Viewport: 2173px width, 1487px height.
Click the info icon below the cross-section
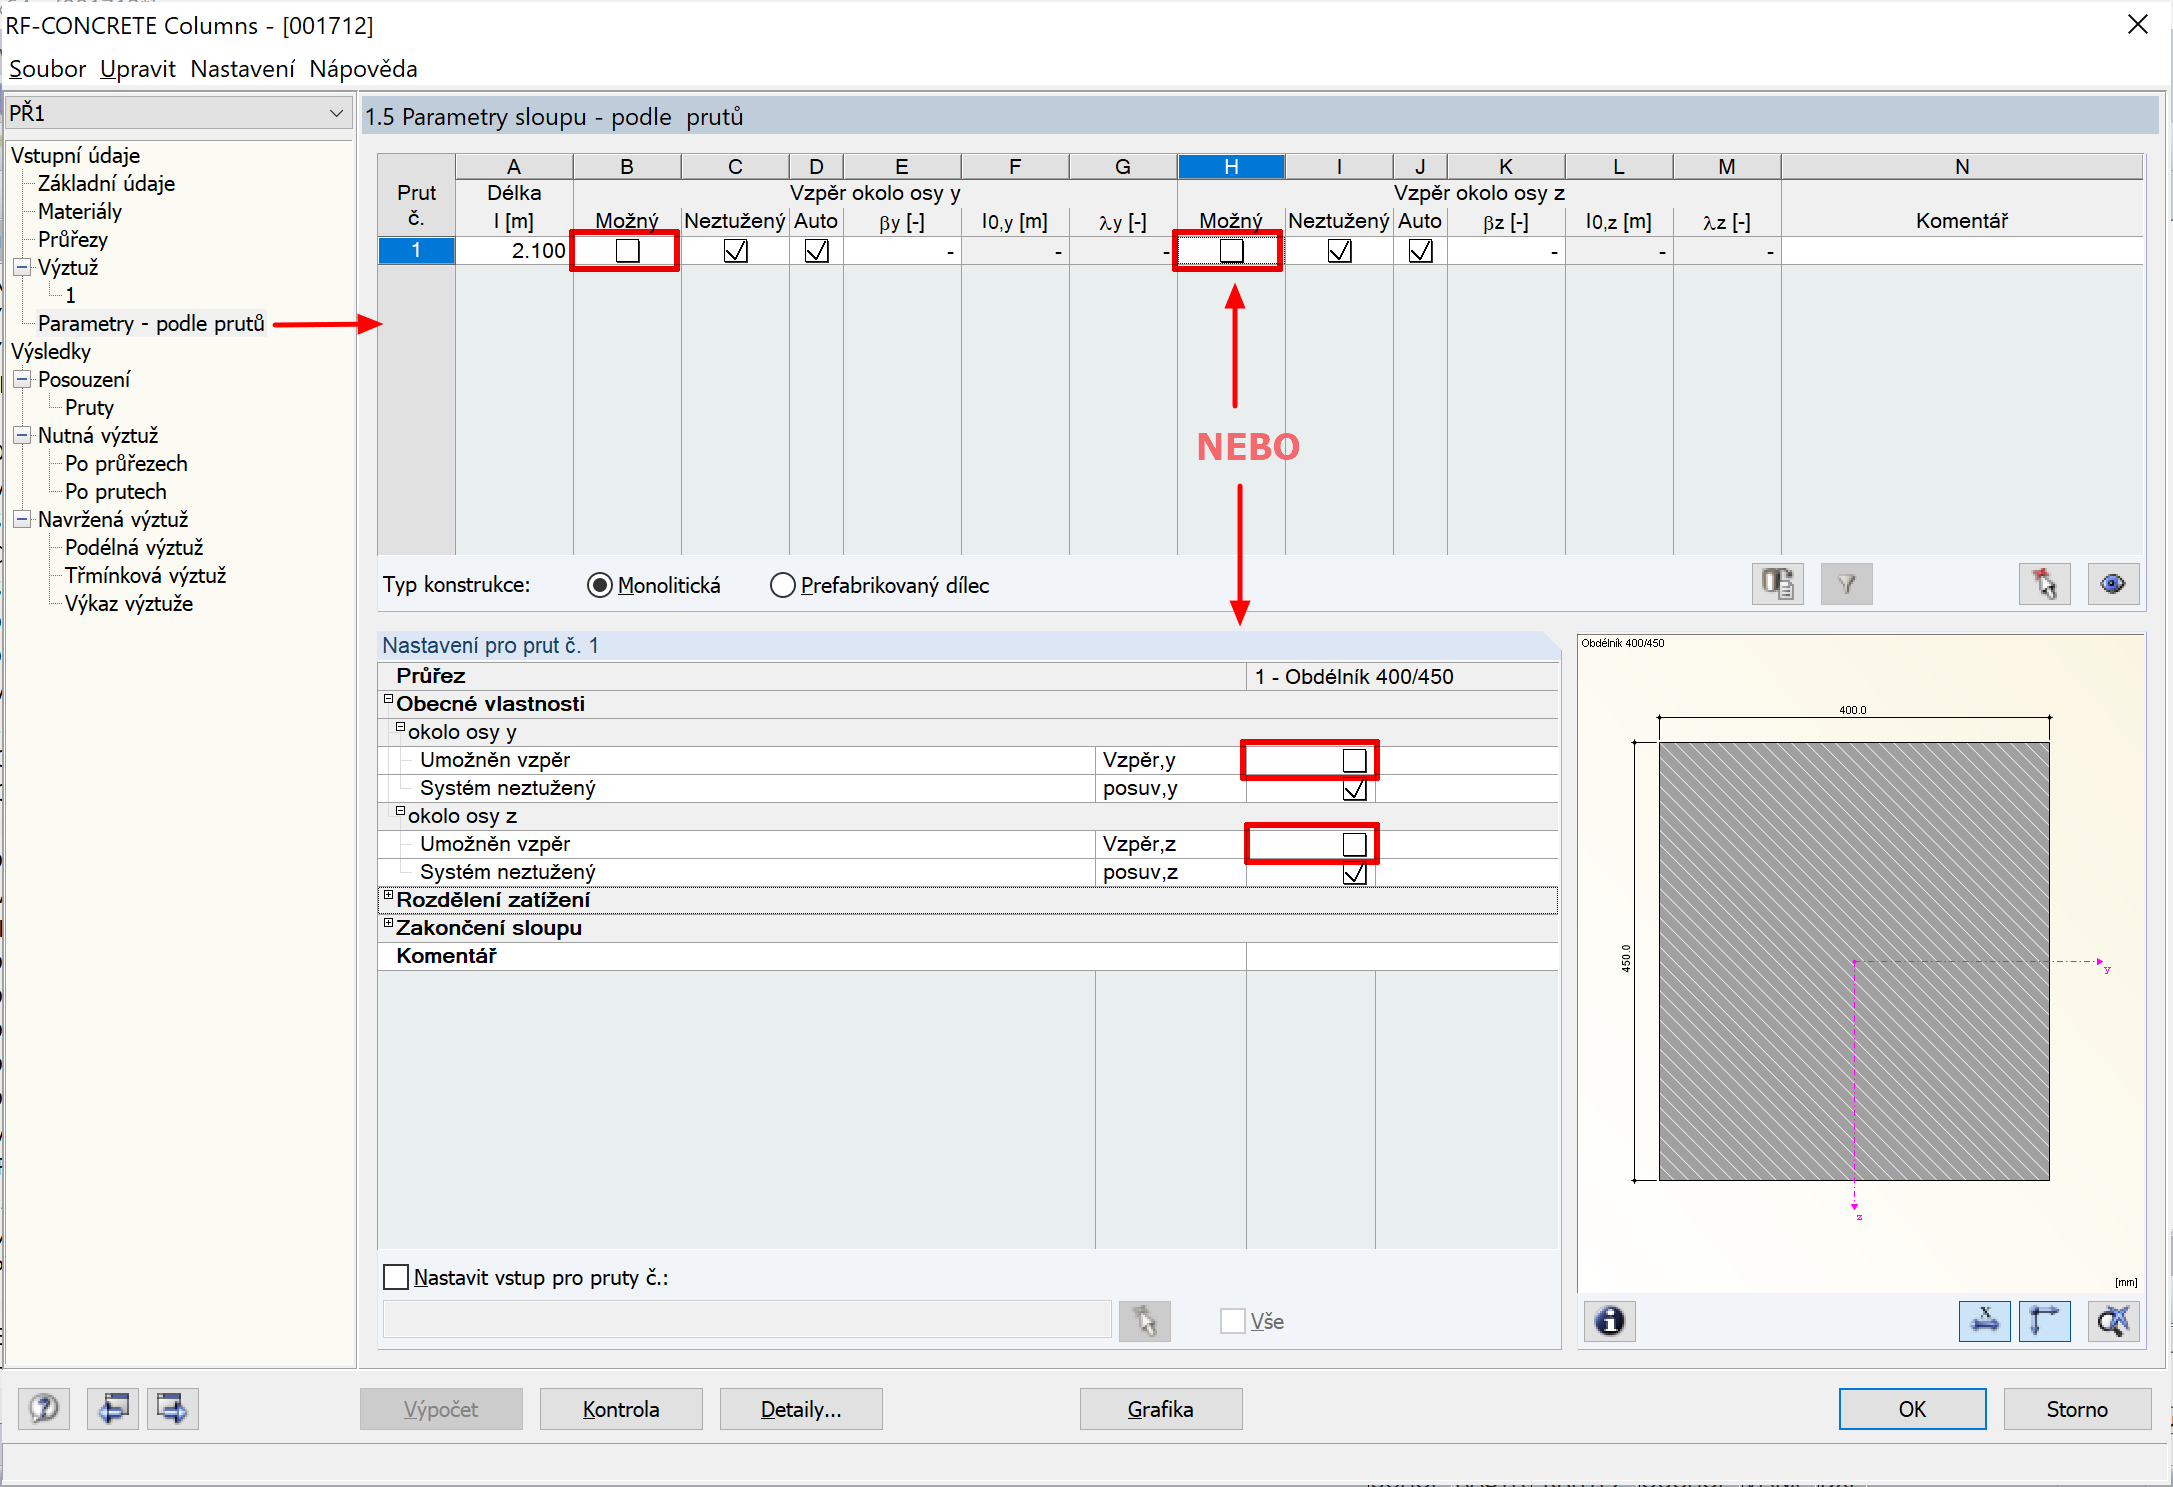1609,1321
